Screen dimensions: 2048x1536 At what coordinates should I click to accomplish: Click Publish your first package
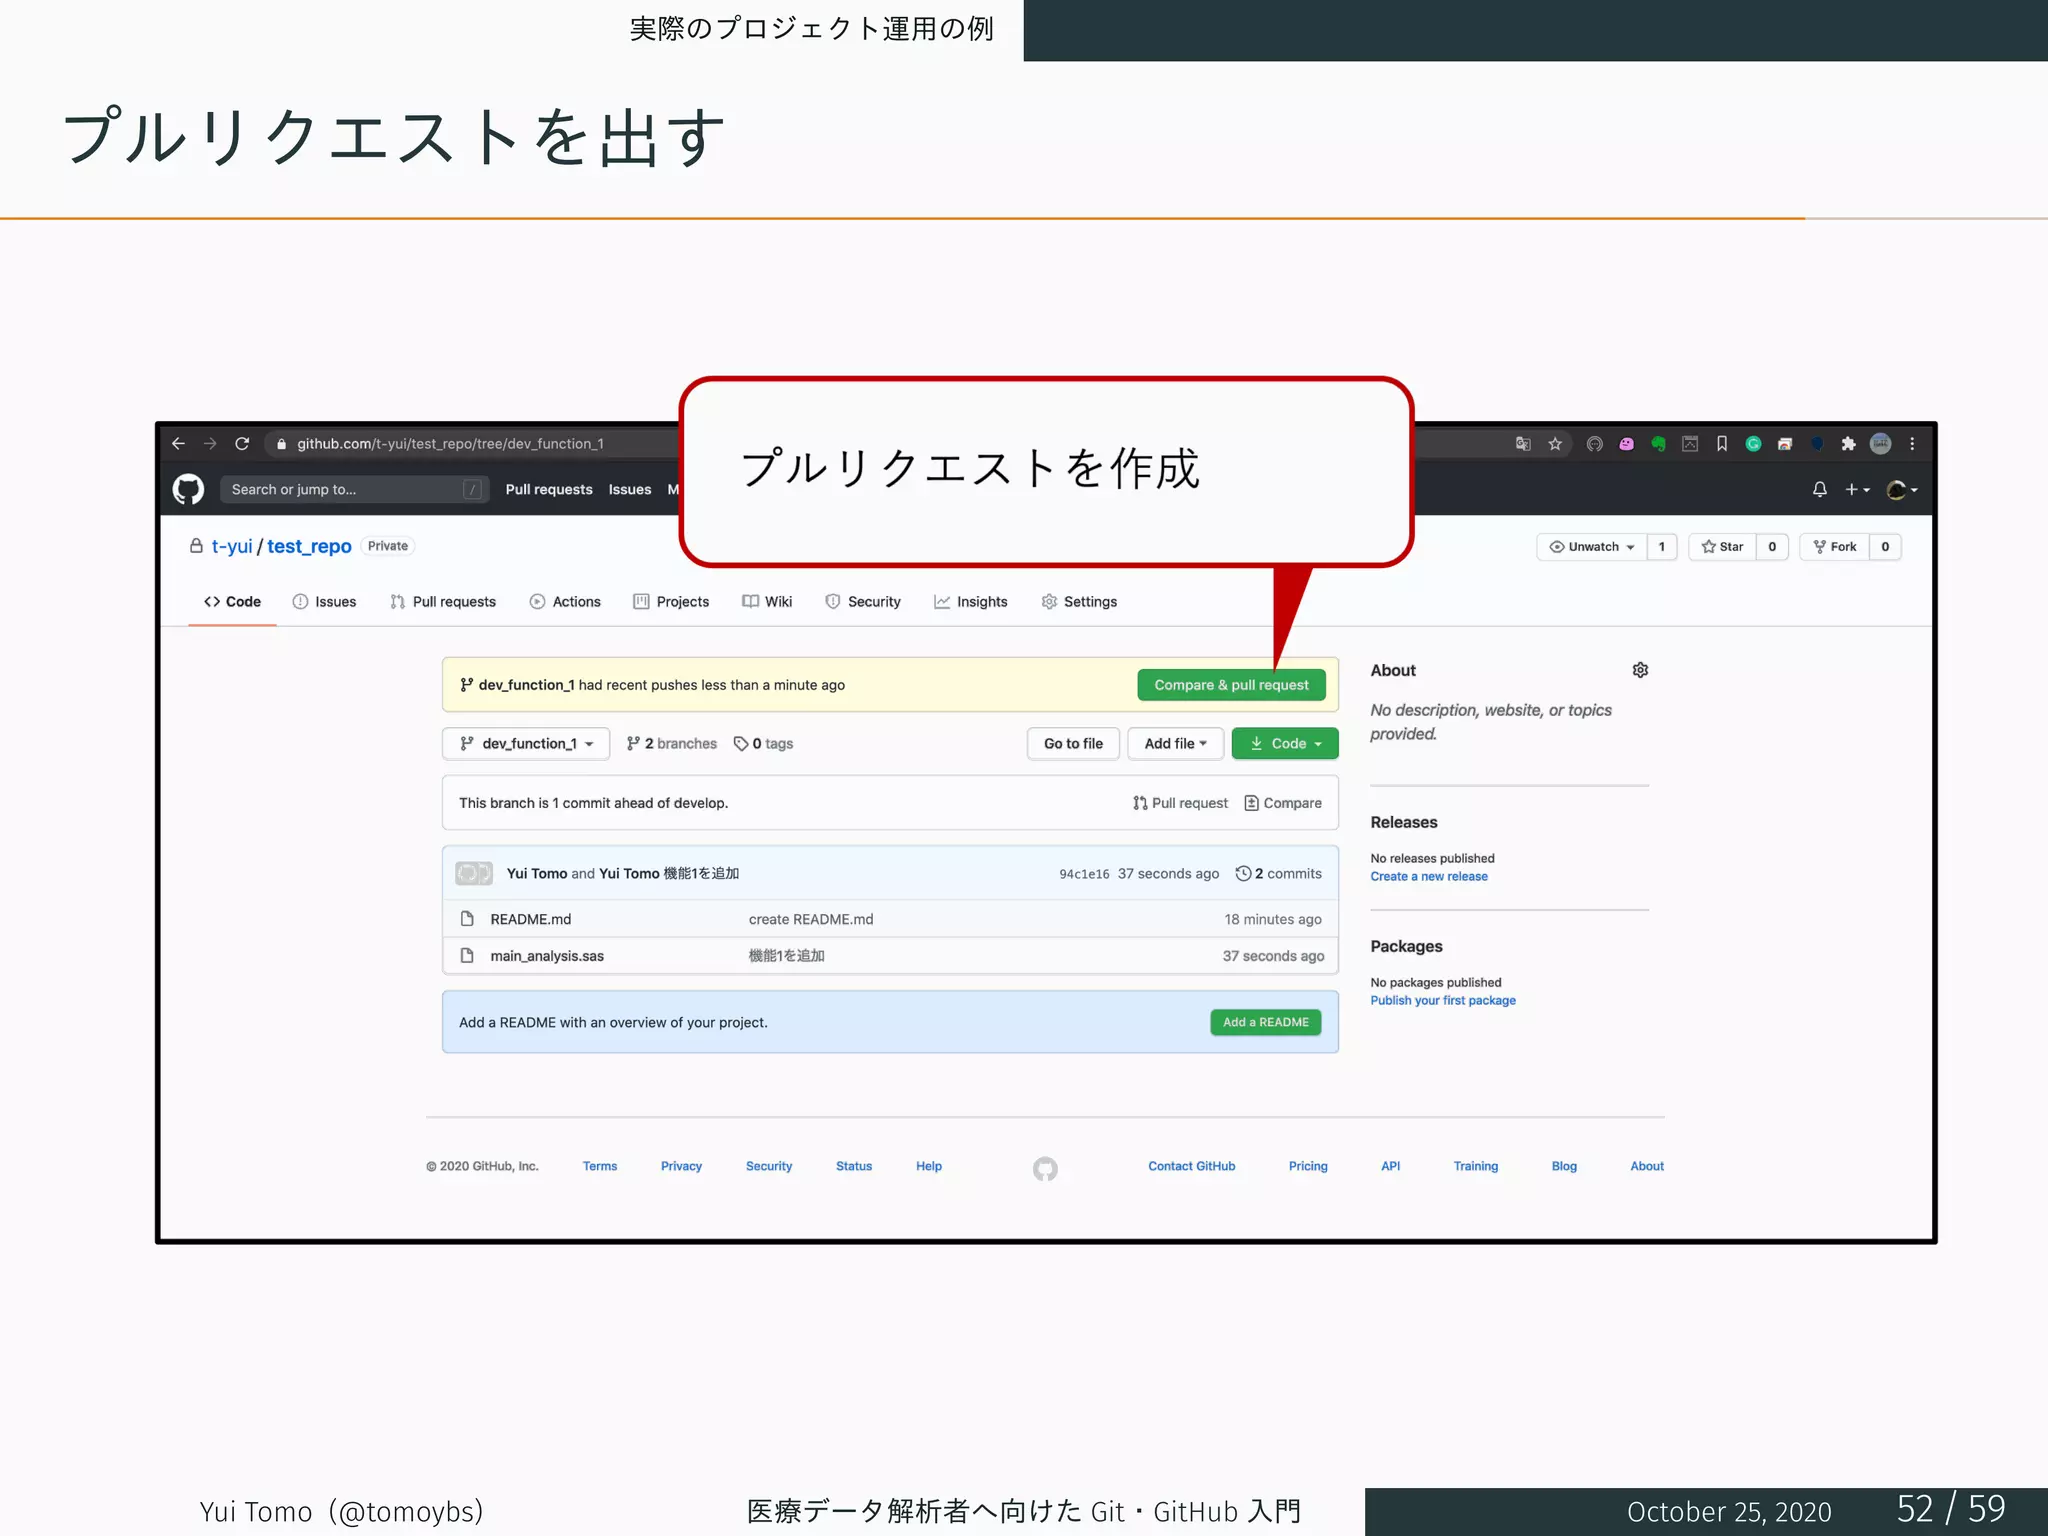point(1443,1000)
